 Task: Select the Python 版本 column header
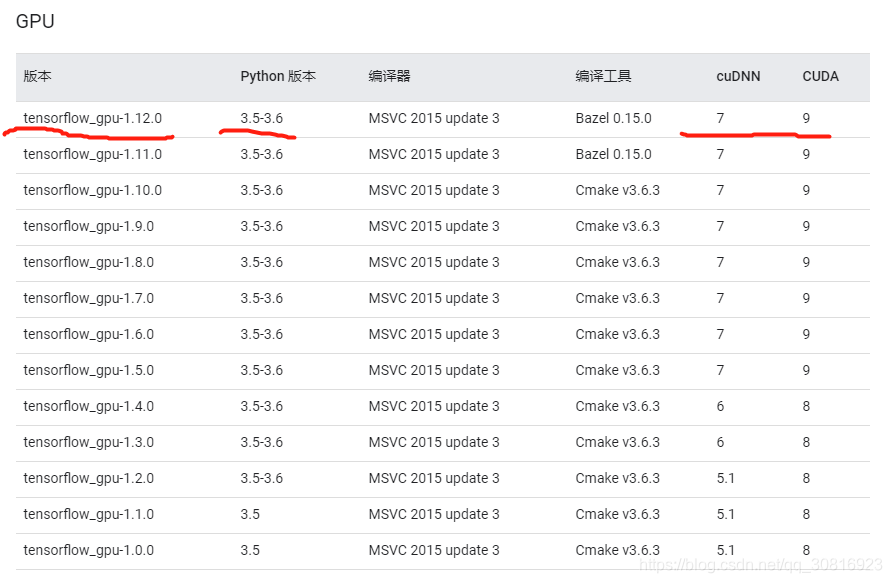pyautogui.click(x=278, y=76)
